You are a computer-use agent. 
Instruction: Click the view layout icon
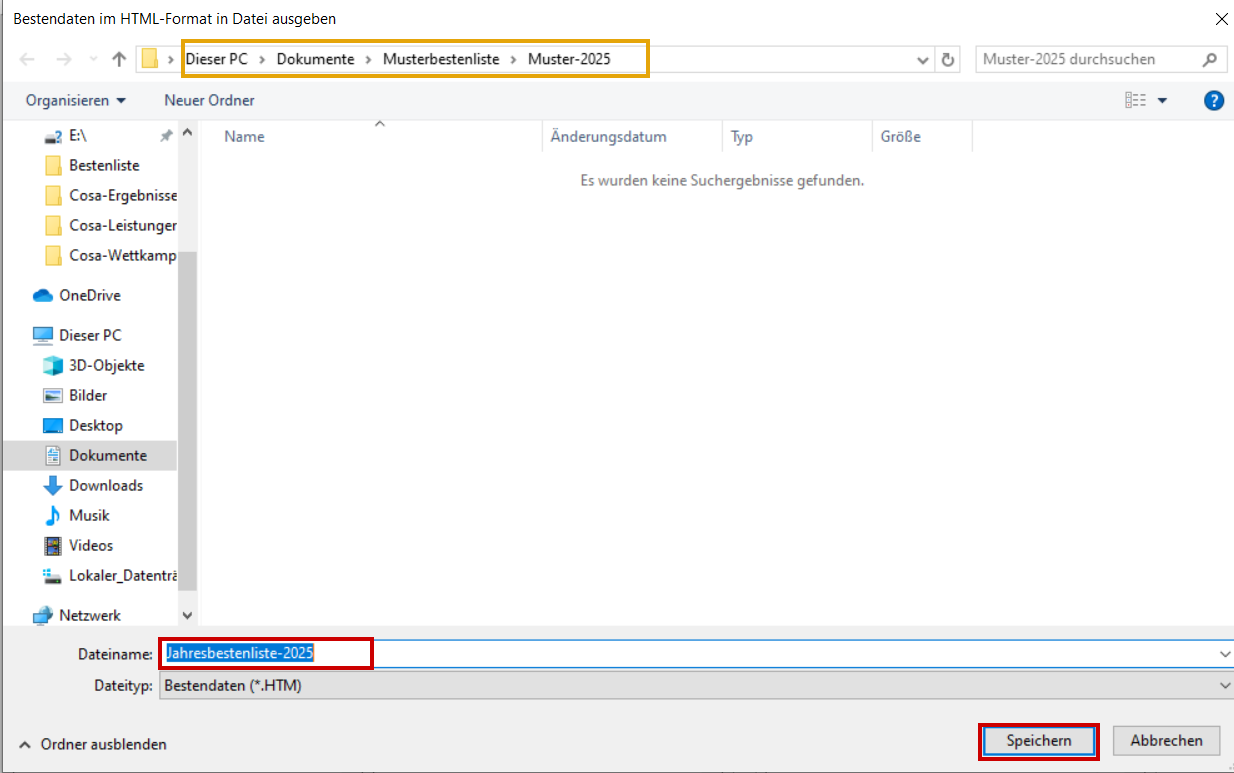pos(1135,100)
